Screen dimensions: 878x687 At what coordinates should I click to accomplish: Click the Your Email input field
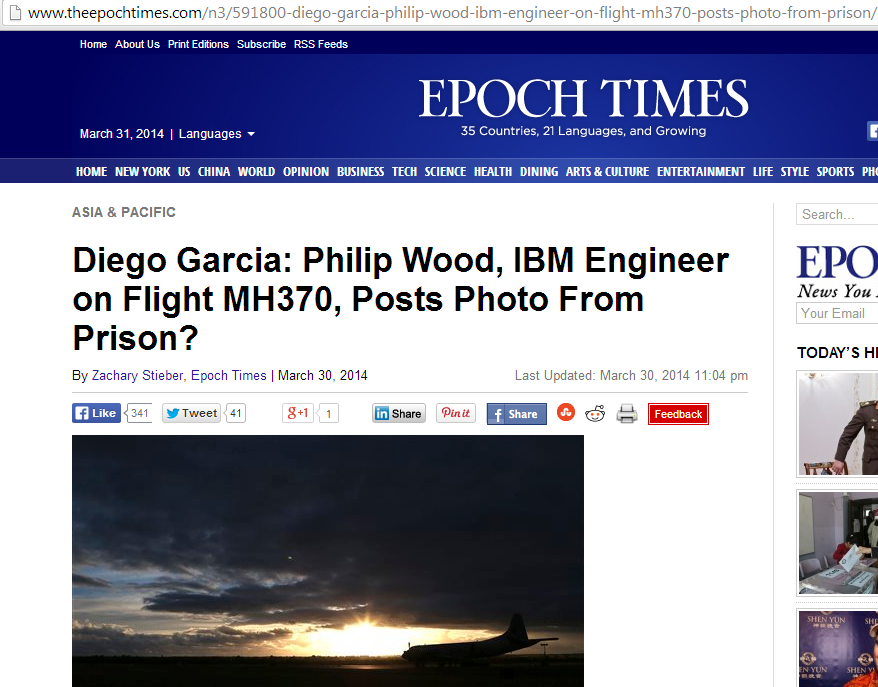pyautogui.click(x=837, y=314)
